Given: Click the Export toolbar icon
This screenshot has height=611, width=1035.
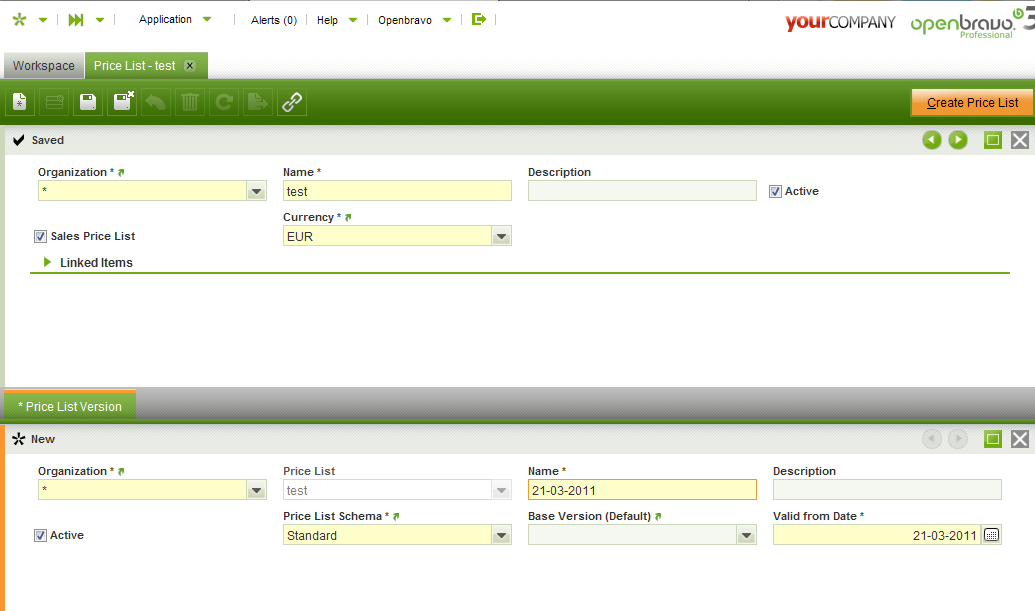Looking at the screenshot, I should click(257, 102).
